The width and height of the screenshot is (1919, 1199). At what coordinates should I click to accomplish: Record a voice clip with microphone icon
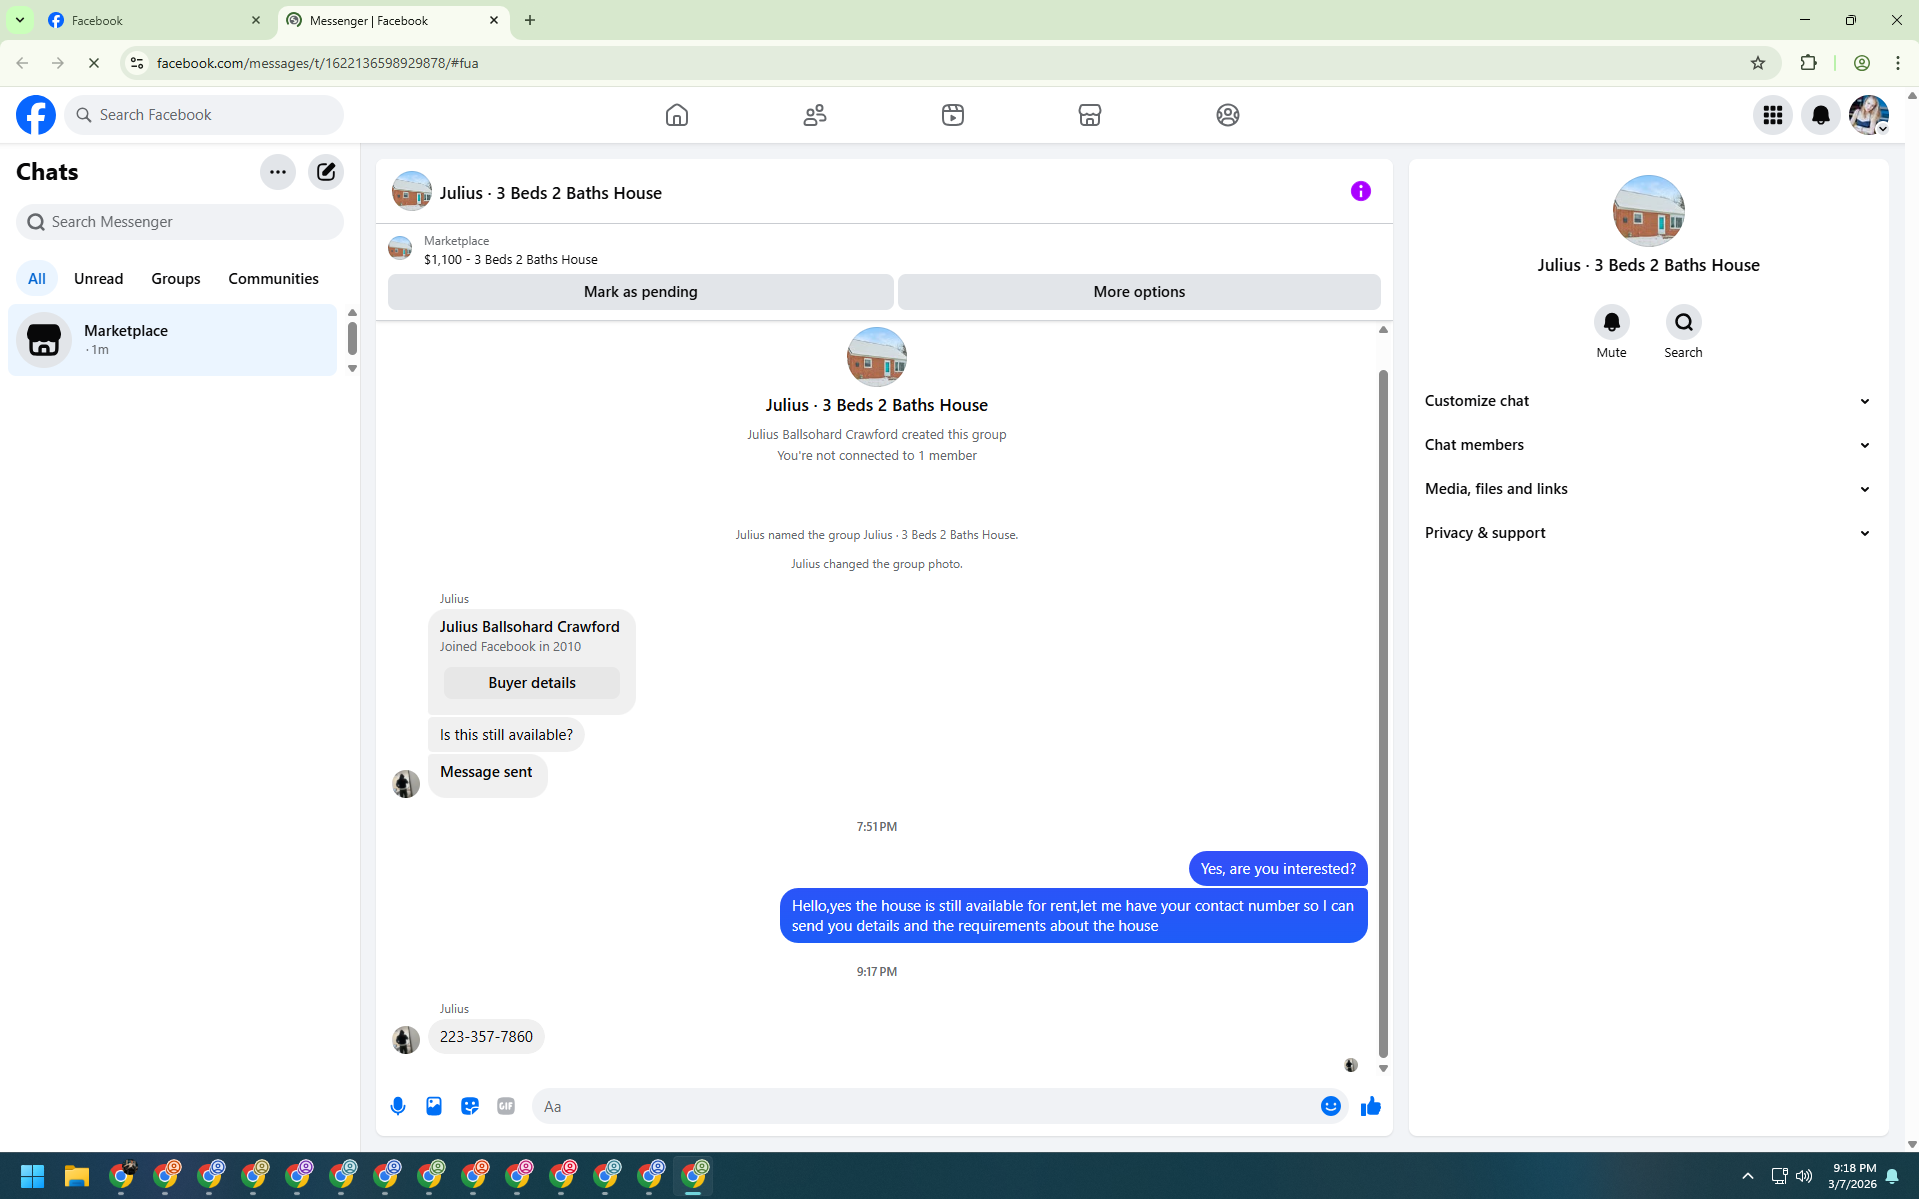pos(398,1106)
